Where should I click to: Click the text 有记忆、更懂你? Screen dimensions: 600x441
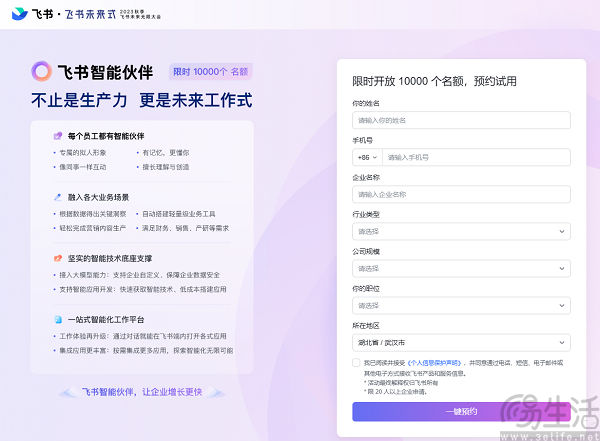[166, 153]
